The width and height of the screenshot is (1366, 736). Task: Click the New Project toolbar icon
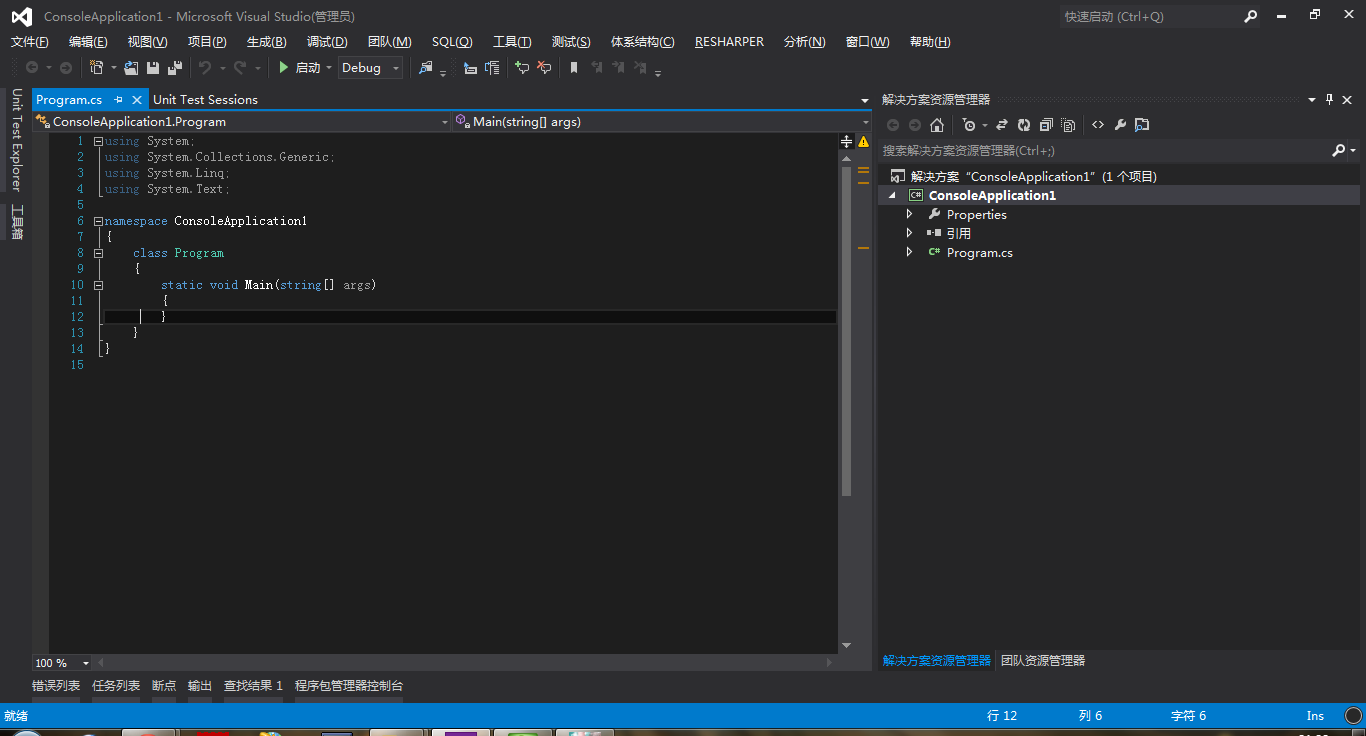click(x=97, y=67)
